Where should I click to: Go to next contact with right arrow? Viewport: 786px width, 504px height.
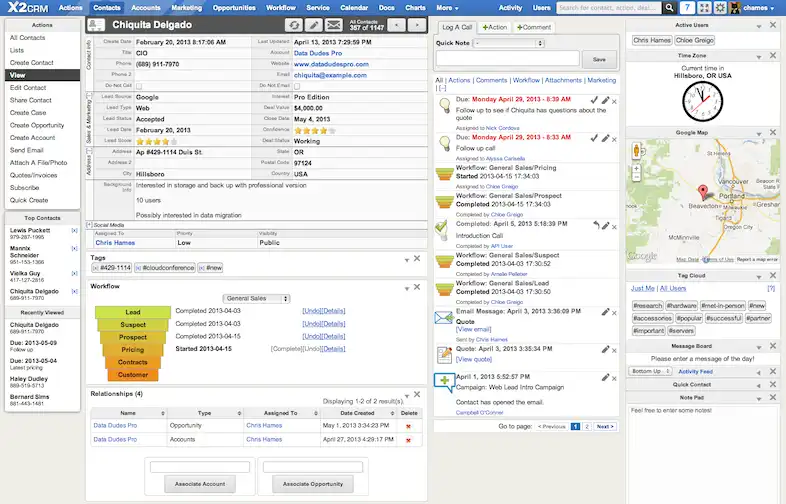point(417,25)
